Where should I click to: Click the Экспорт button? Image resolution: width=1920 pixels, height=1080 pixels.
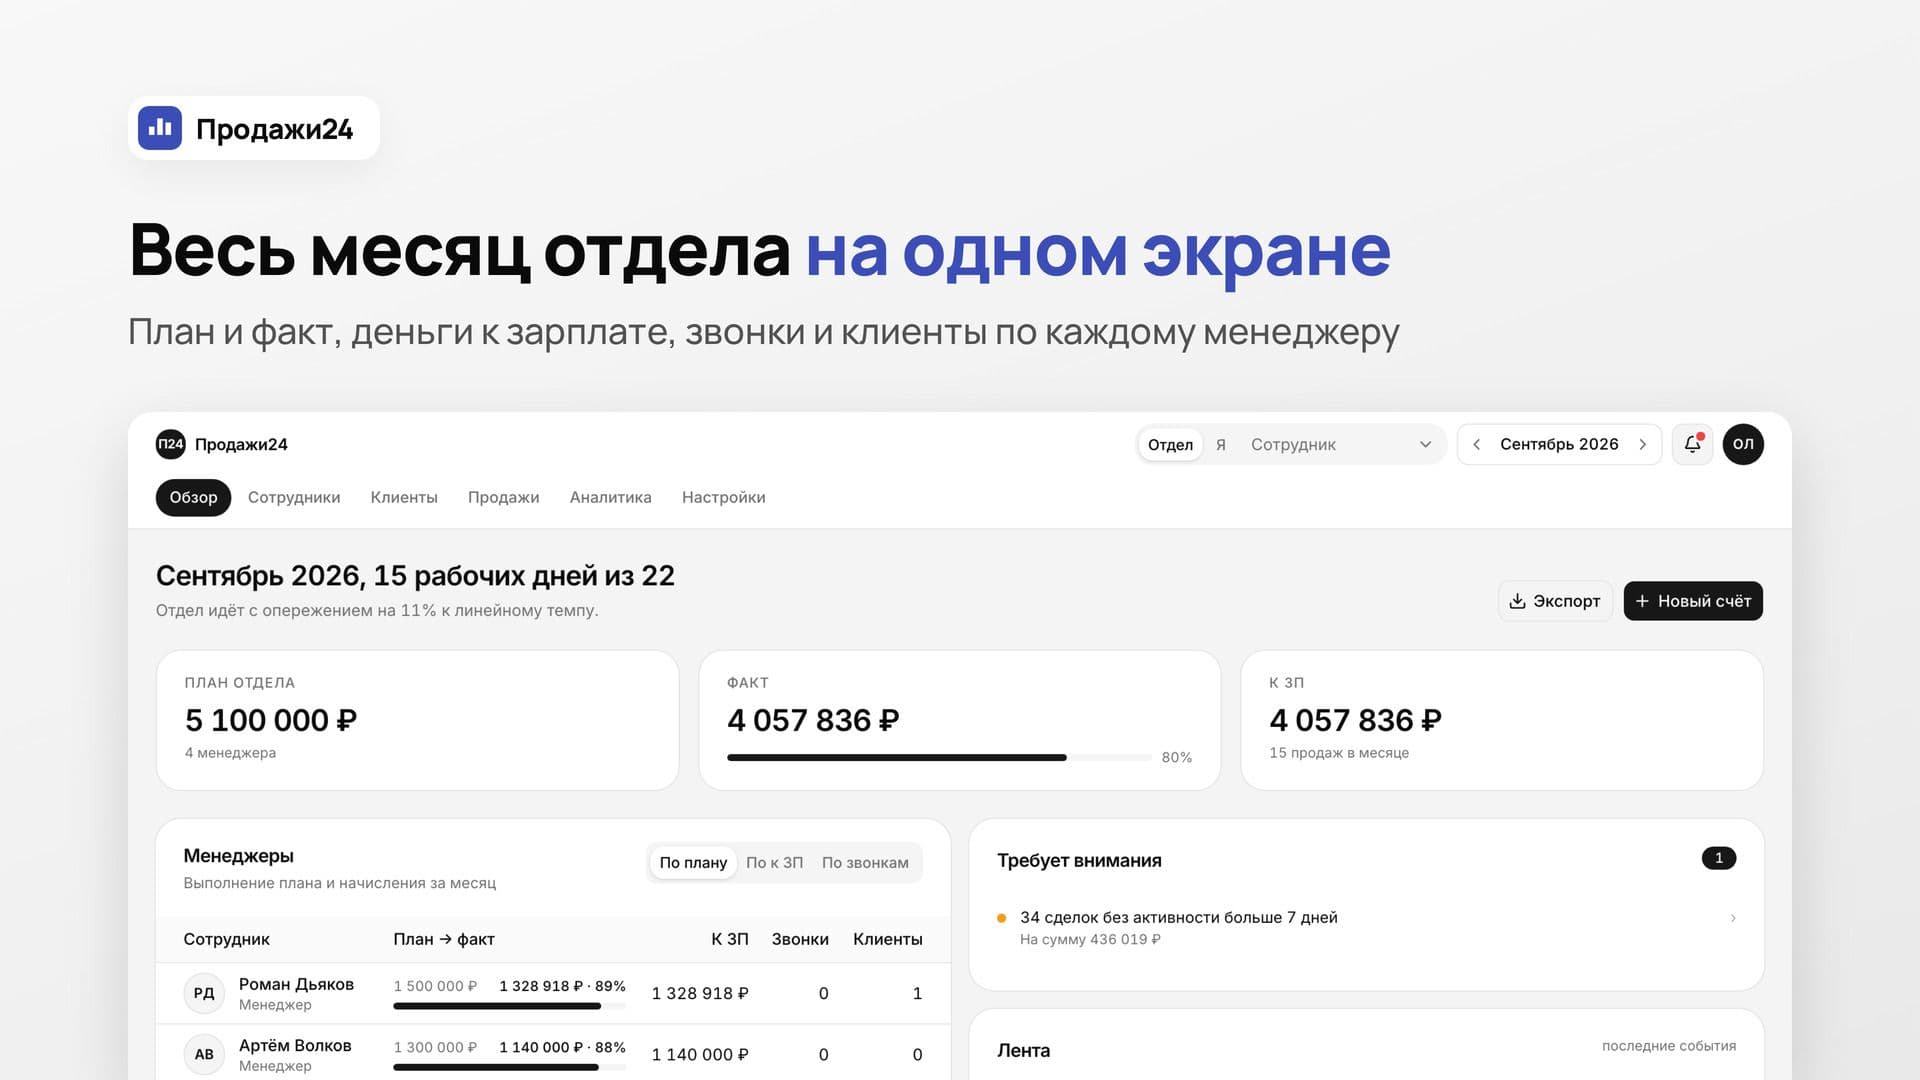pyautogui.click(x=1555, y=601)
